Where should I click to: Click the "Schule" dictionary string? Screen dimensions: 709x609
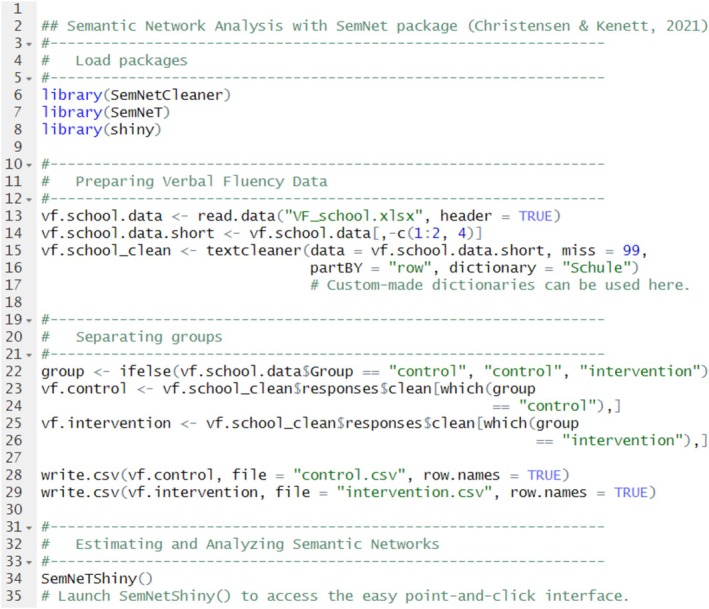click(596, 268)
